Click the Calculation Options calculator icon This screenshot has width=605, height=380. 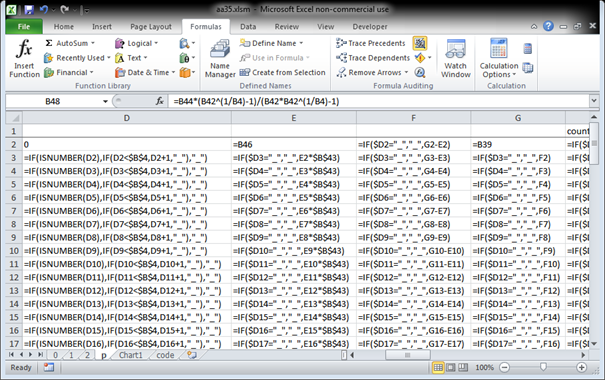[499, 48]
